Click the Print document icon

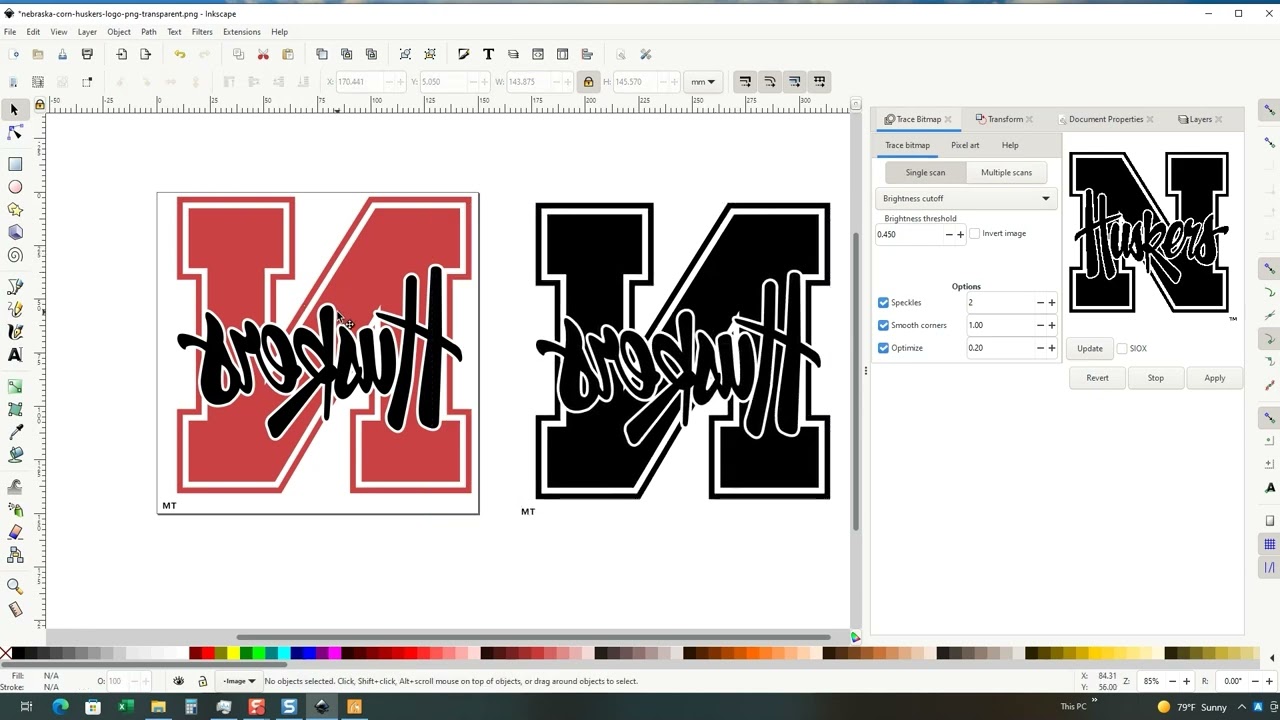click(x=87, y=54)
